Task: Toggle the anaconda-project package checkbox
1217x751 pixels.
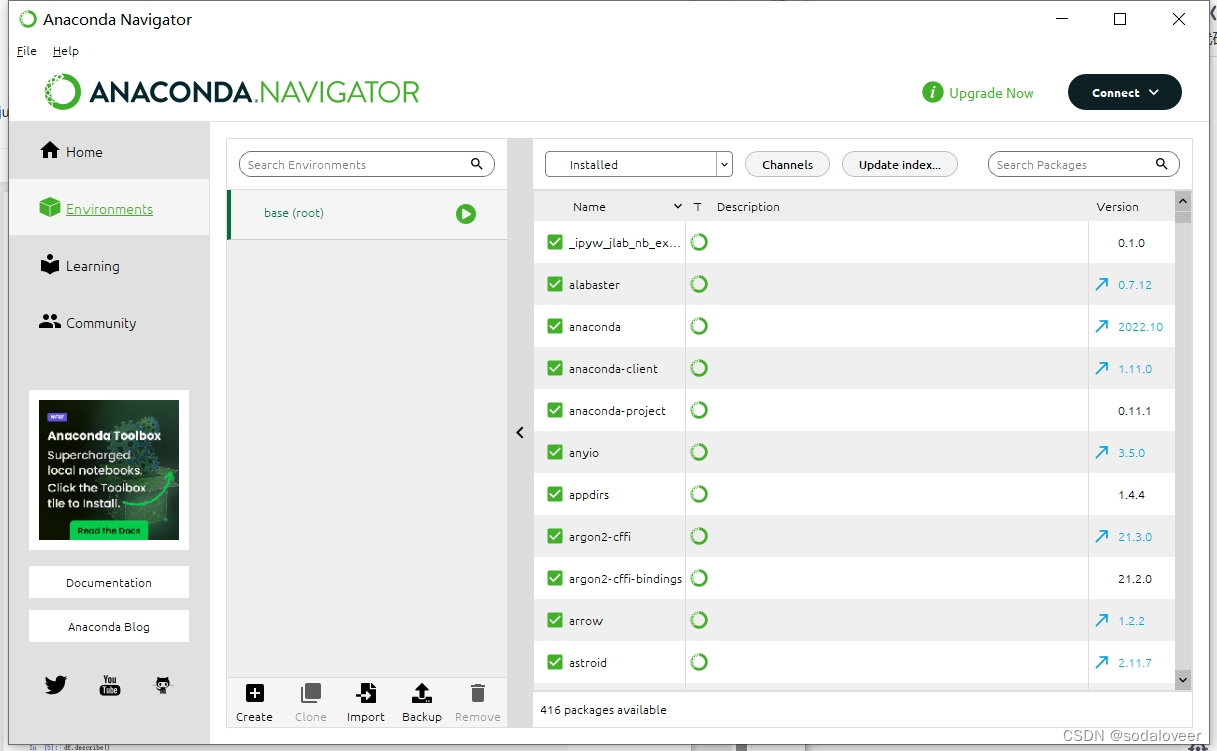Action: pos(555,410)
